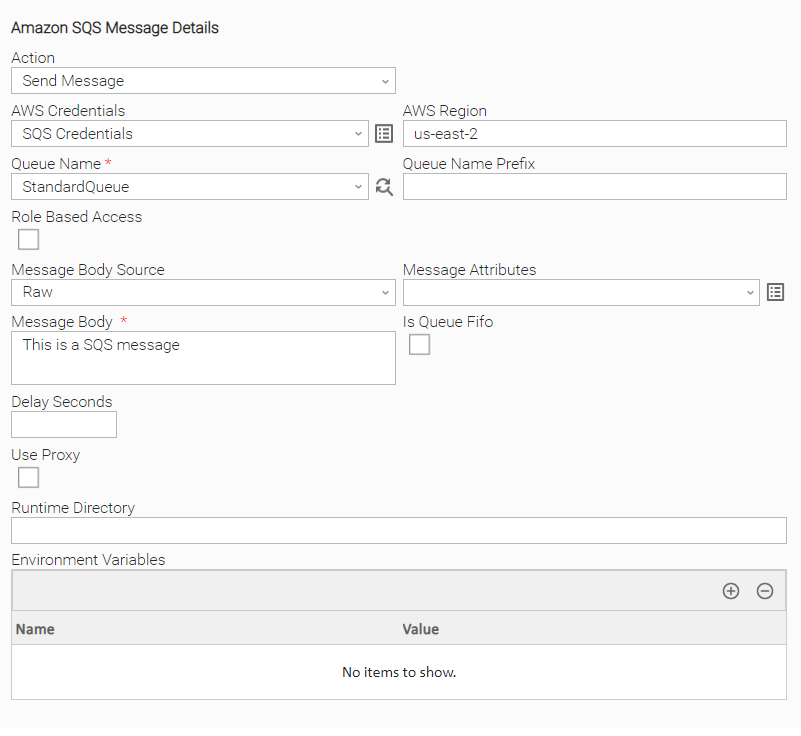Expand Message Body Source dropdown
The height and width of the screenshot is (736, 801).
tap(203, 293)
